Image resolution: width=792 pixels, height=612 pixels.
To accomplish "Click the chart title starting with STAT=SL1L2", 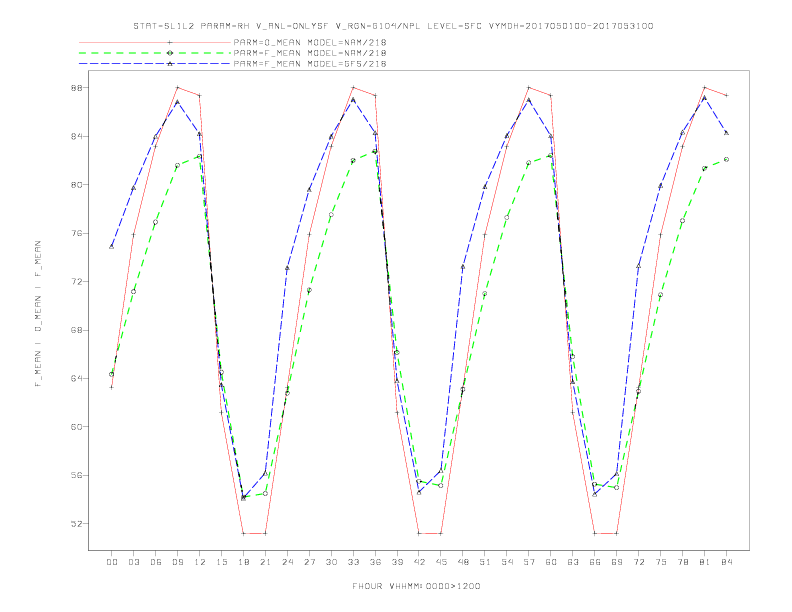I will [x=393, y=26].
